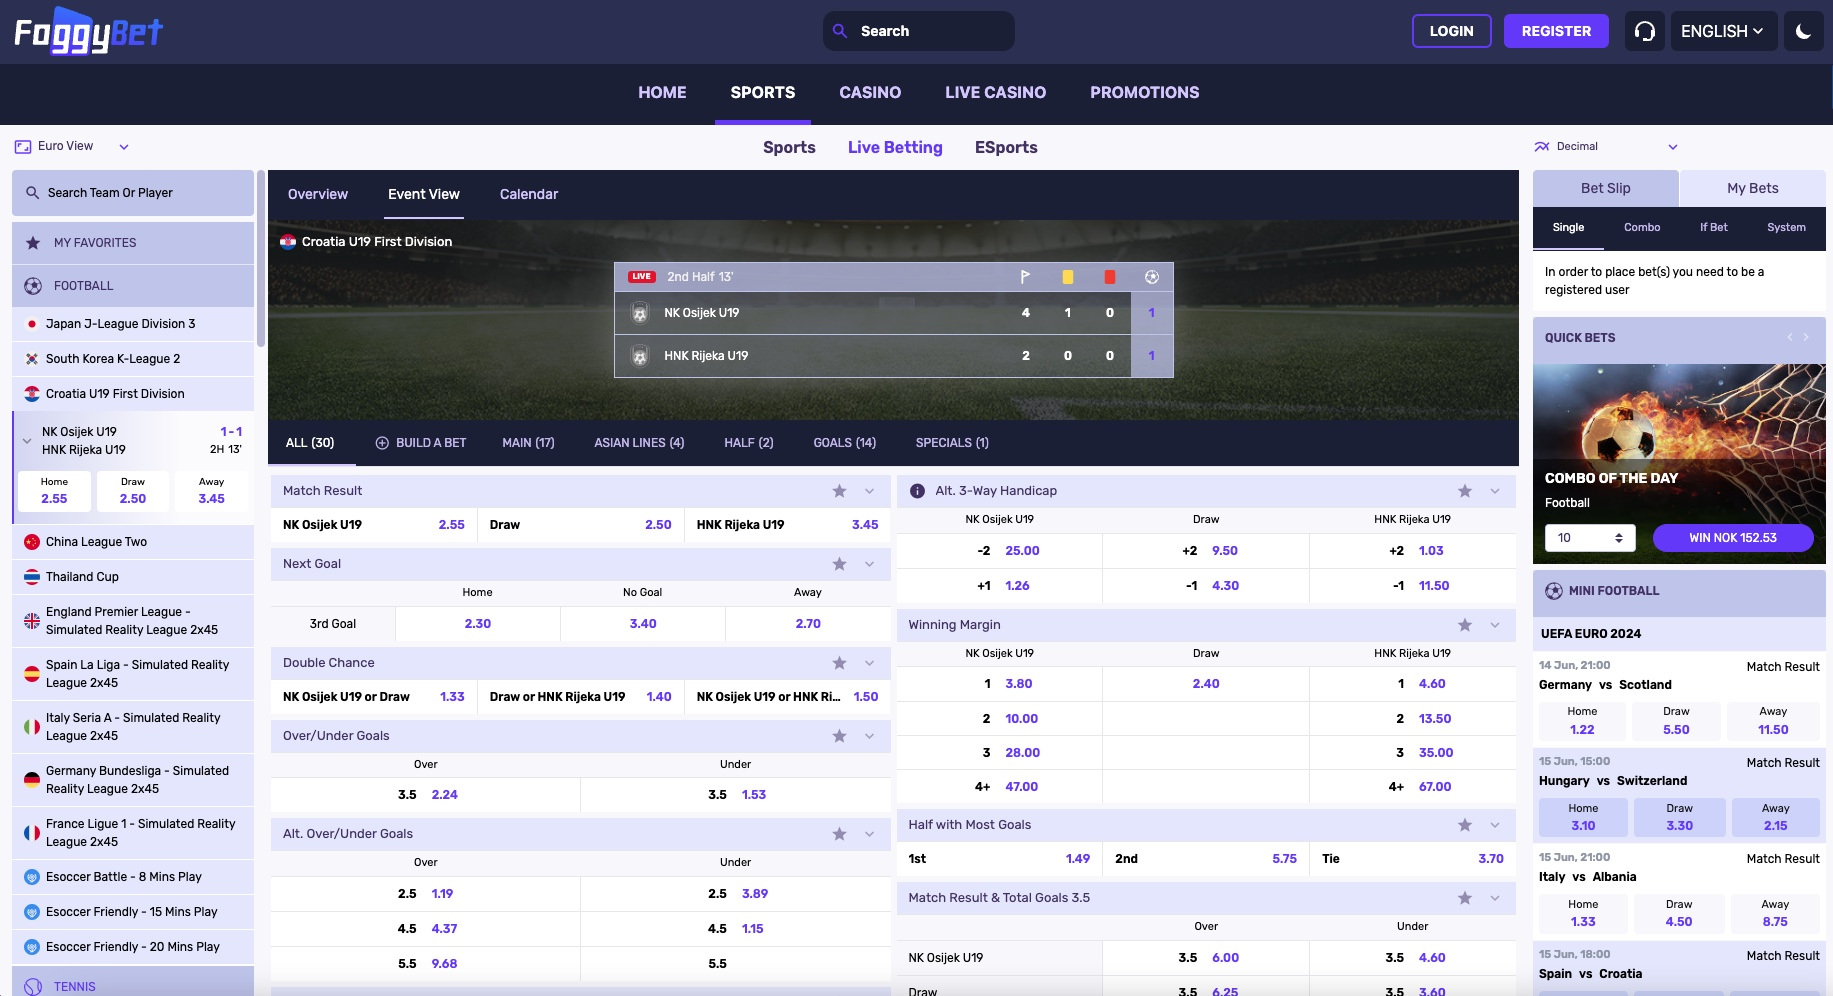The image size is (1833, 996).
Task: Click the FoggyBet logo
Action: [88, 30]
